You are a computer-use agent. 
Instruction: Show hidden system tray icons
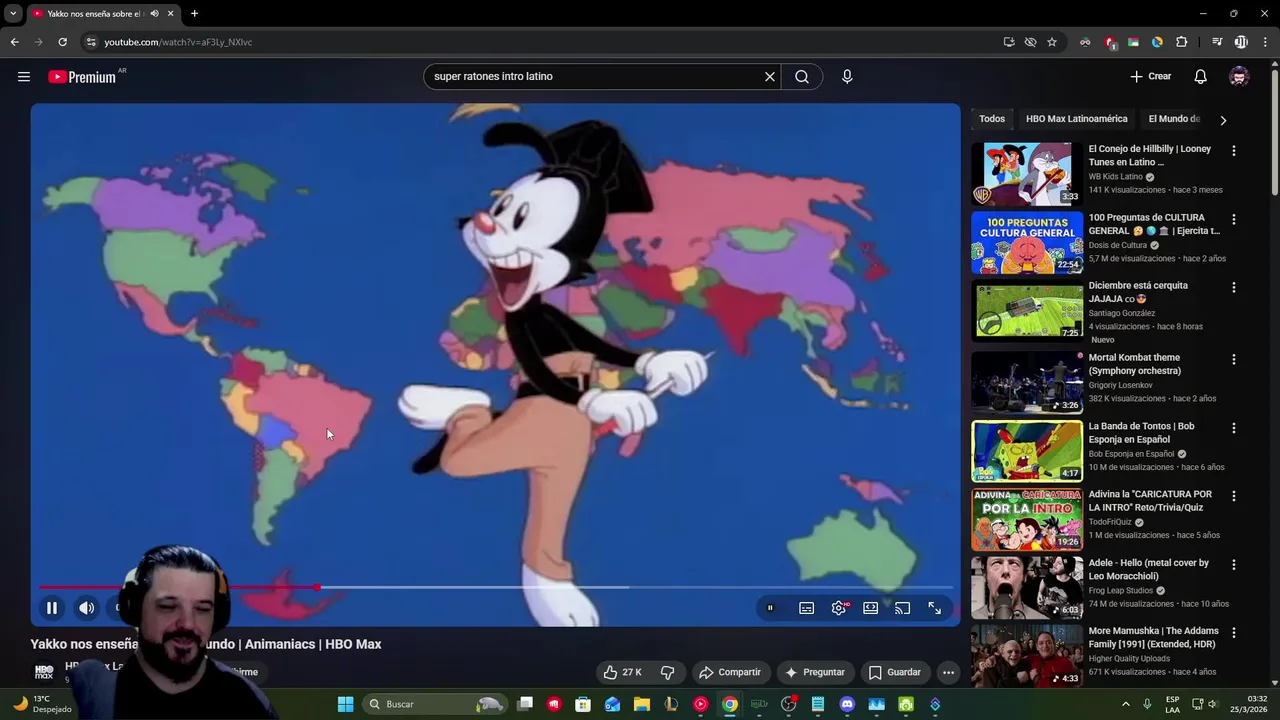1125,704
